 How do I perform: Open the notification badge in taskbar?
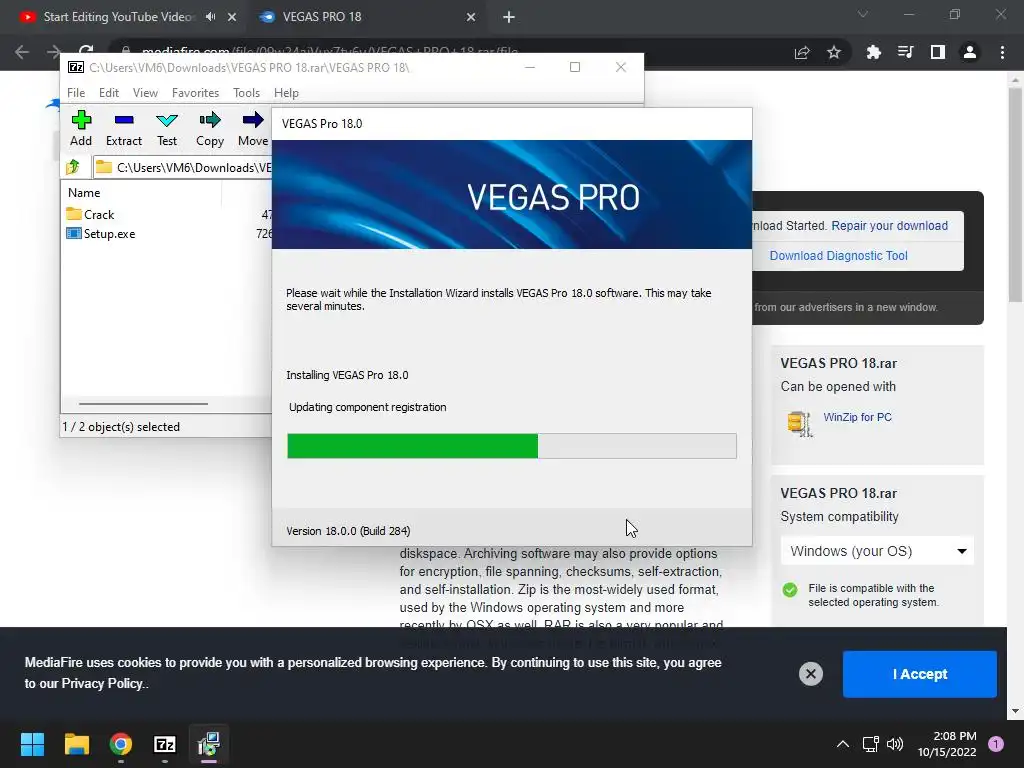click(996, 744)
